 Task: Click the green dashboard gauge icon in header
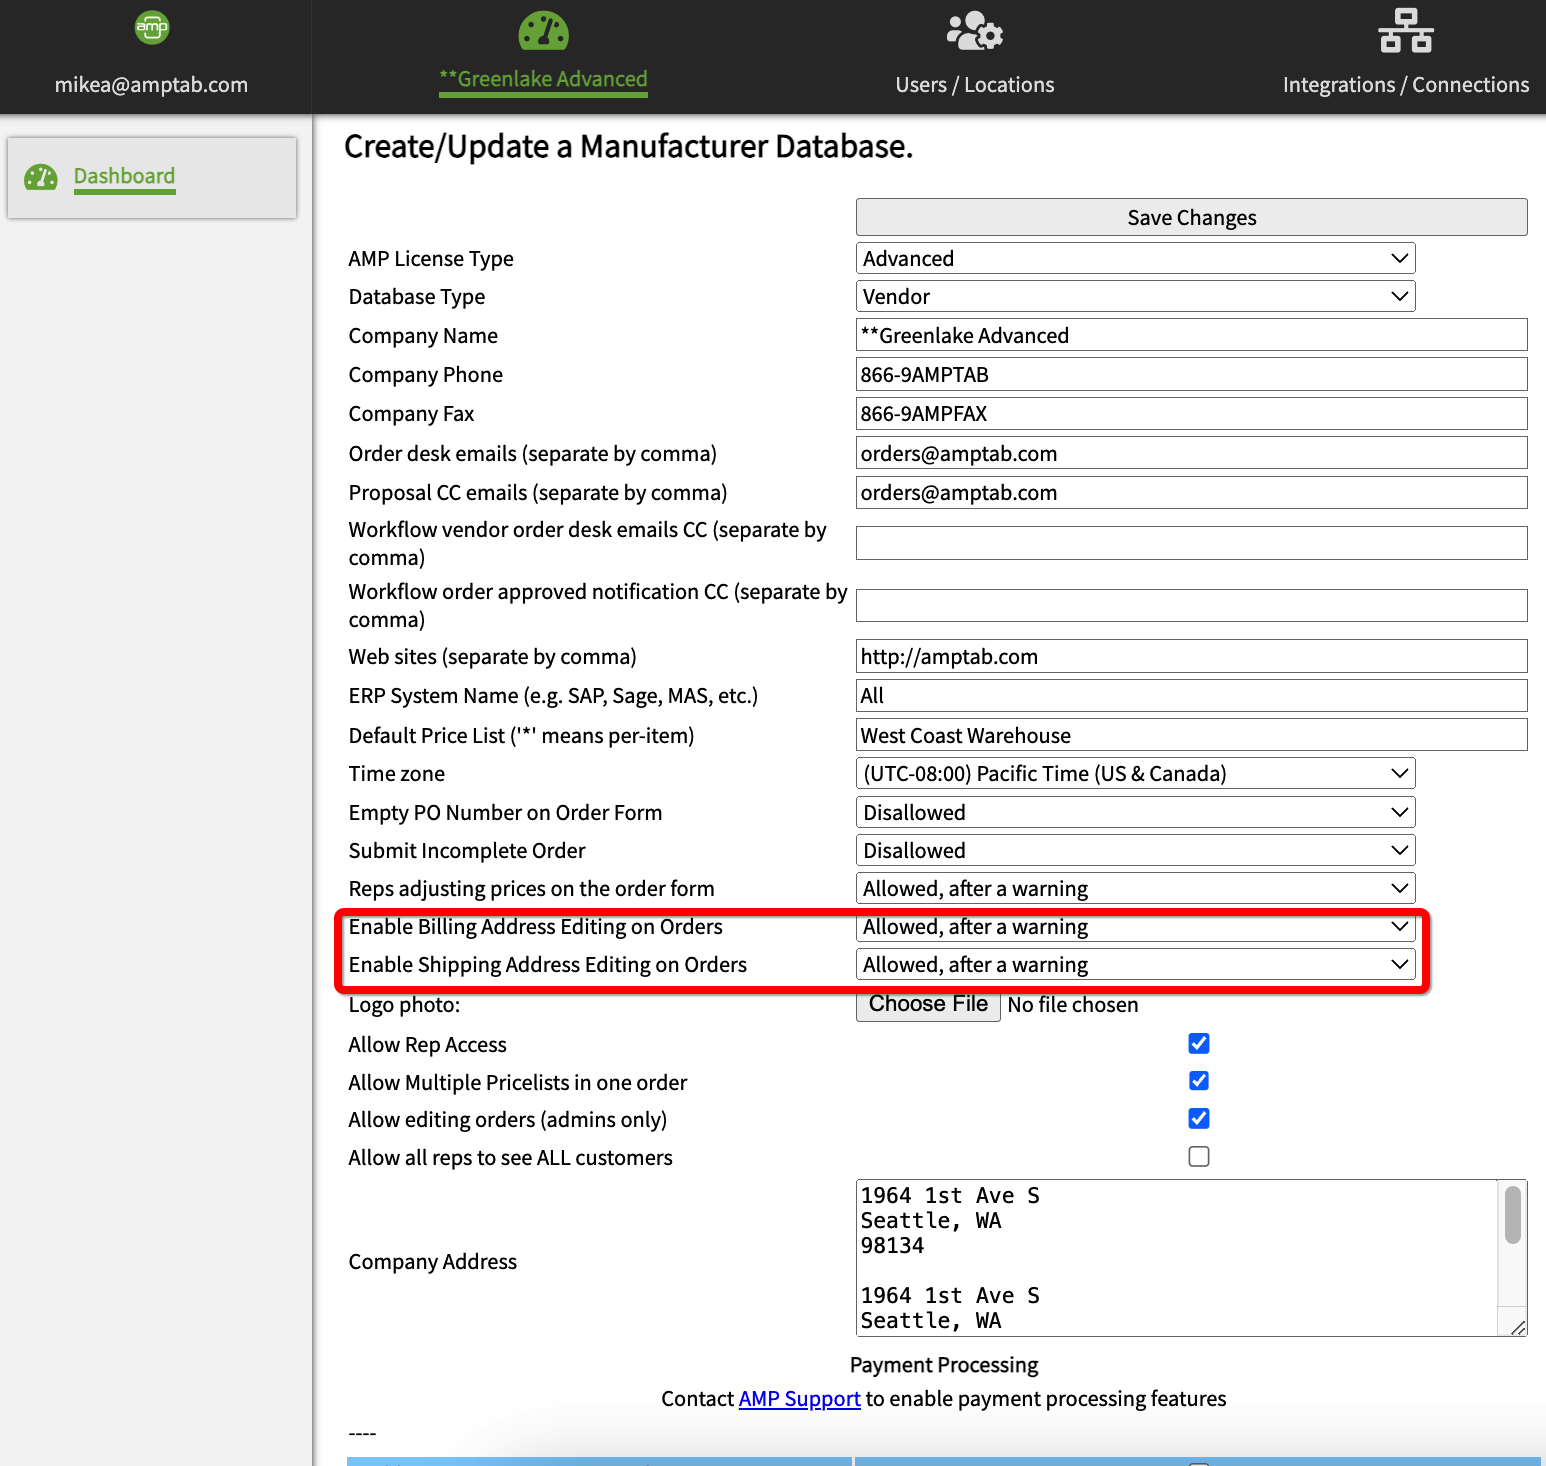544,31
